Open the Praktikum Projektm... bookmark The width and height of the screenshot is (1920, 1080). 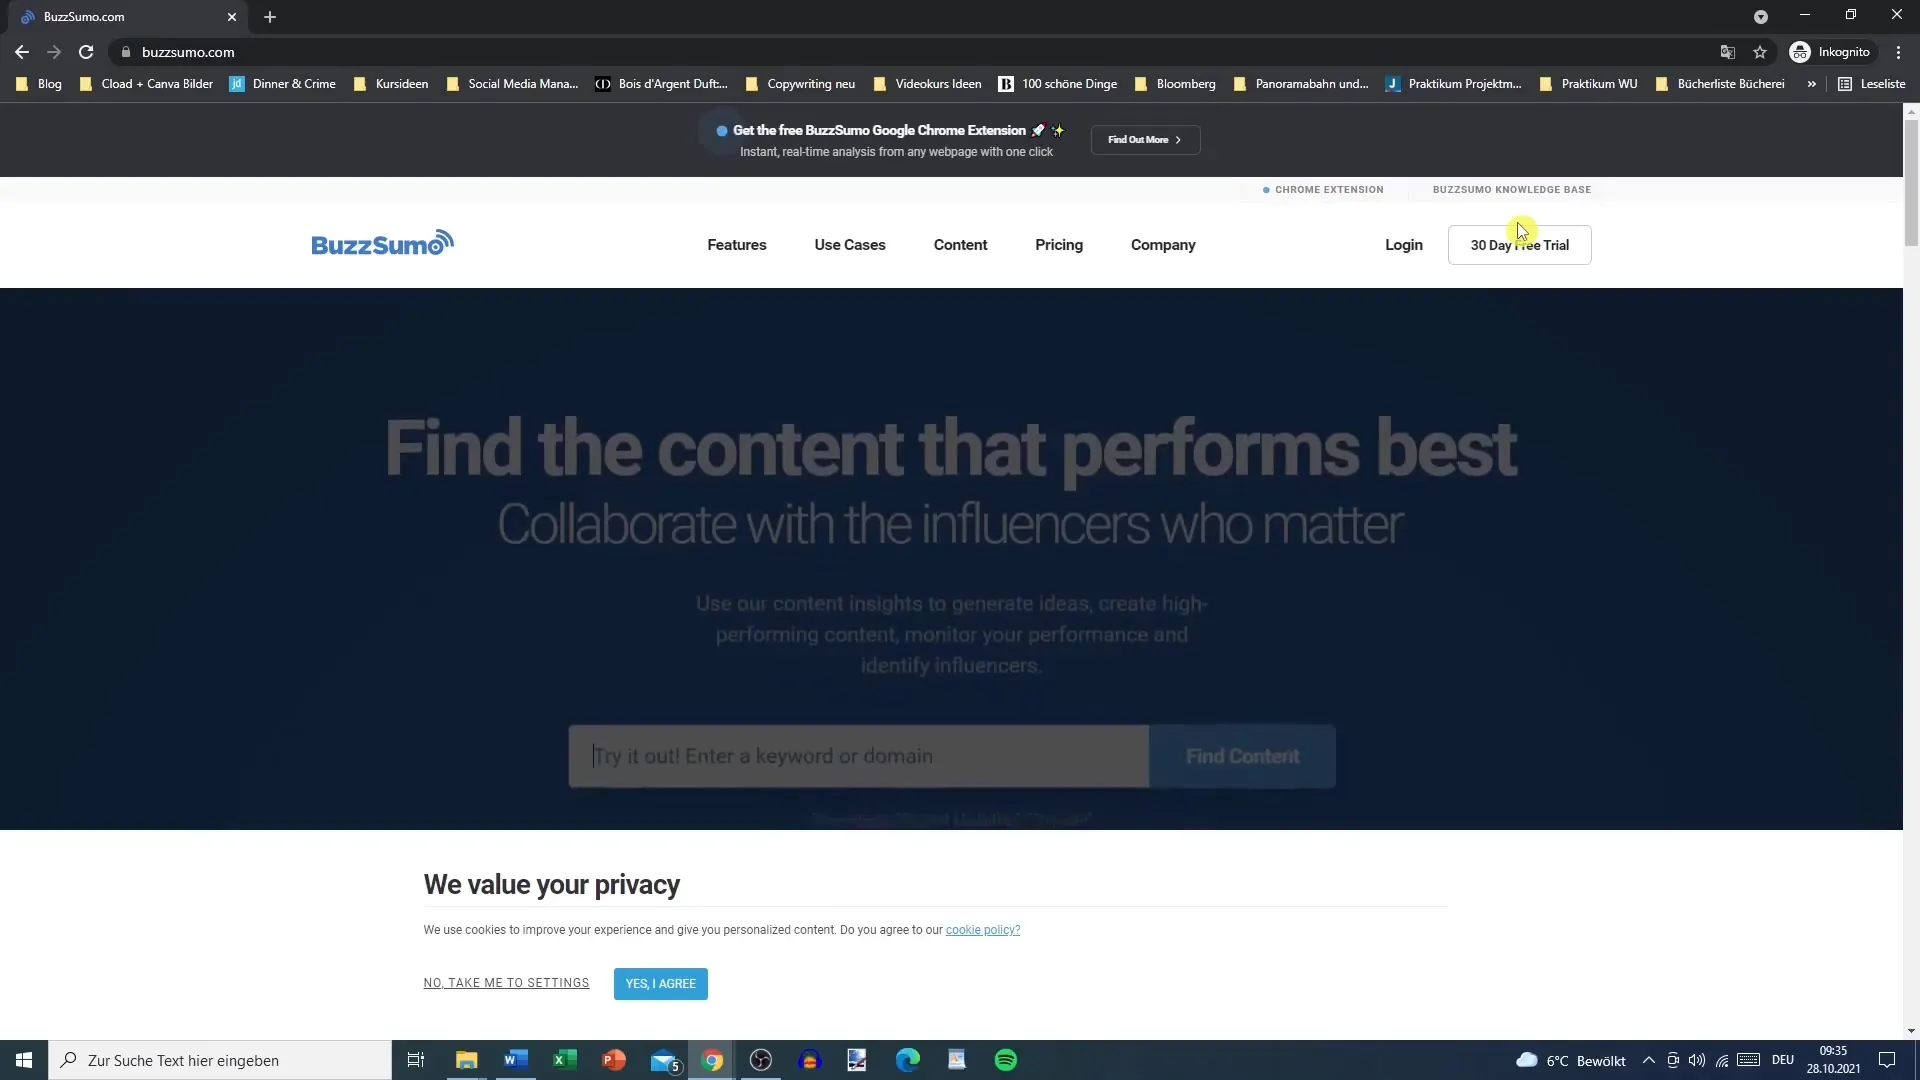coord(1453,84)
